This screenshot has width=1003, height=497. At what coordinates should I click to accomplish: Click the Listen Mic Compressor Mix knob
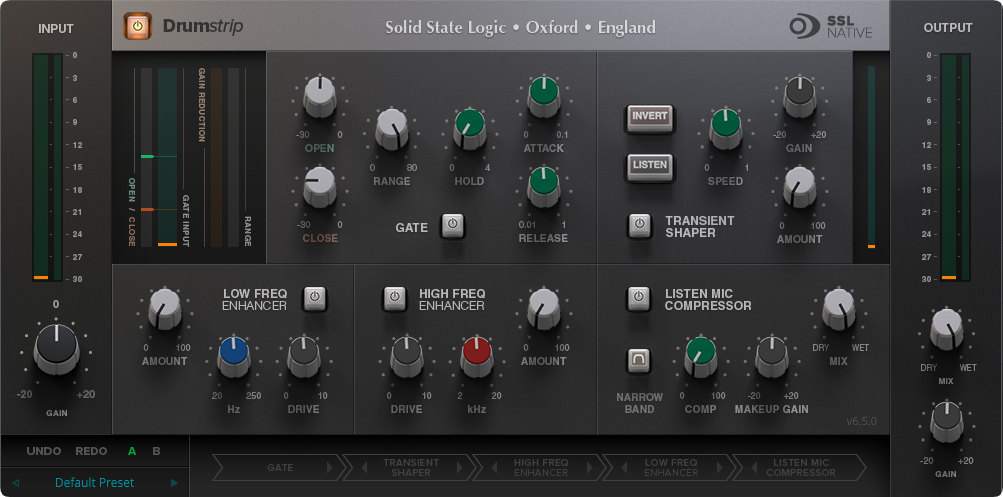coord(839,308)
